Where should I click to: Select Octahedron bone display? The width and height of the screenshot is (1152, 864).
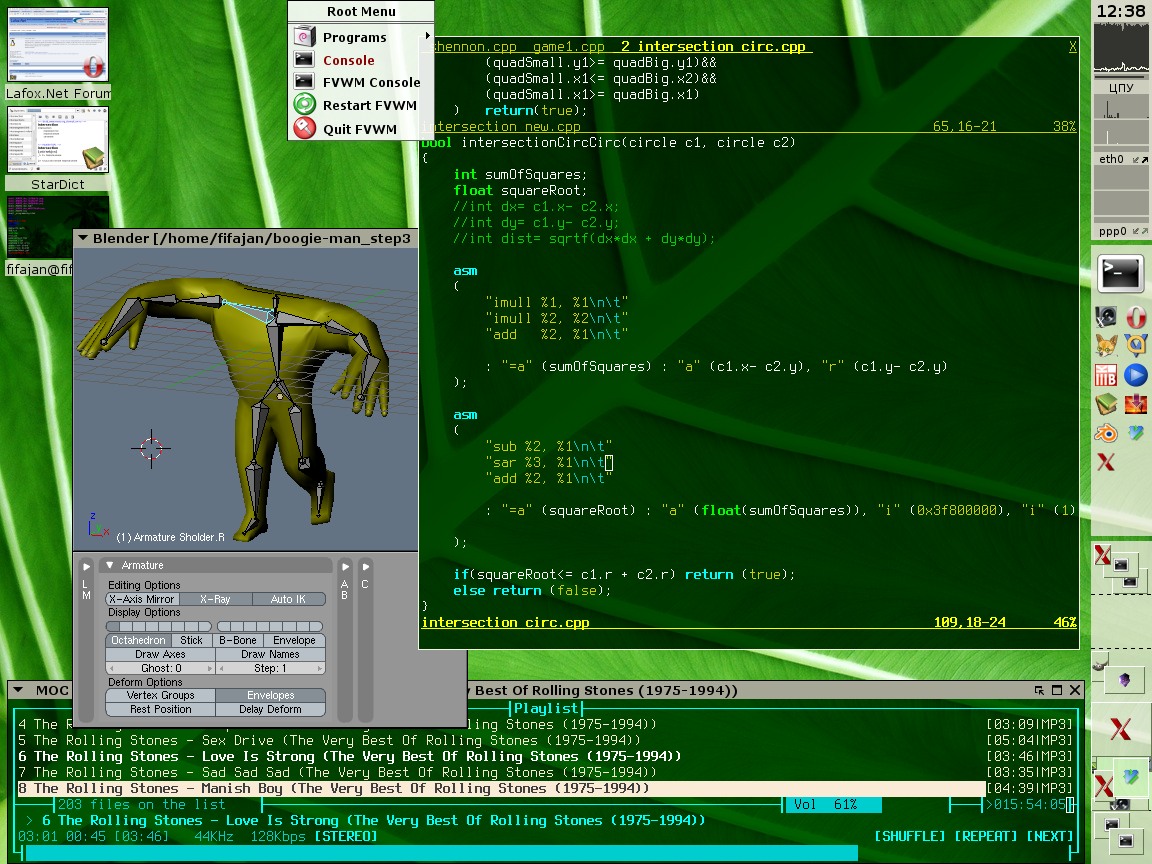coord(138,640)
